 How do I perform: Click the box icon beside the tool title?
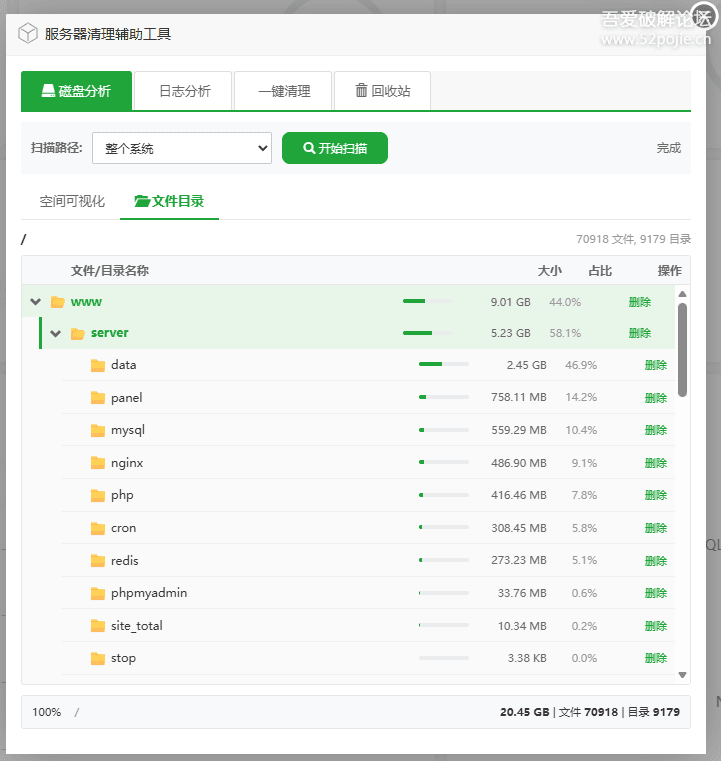pos(28,33)
